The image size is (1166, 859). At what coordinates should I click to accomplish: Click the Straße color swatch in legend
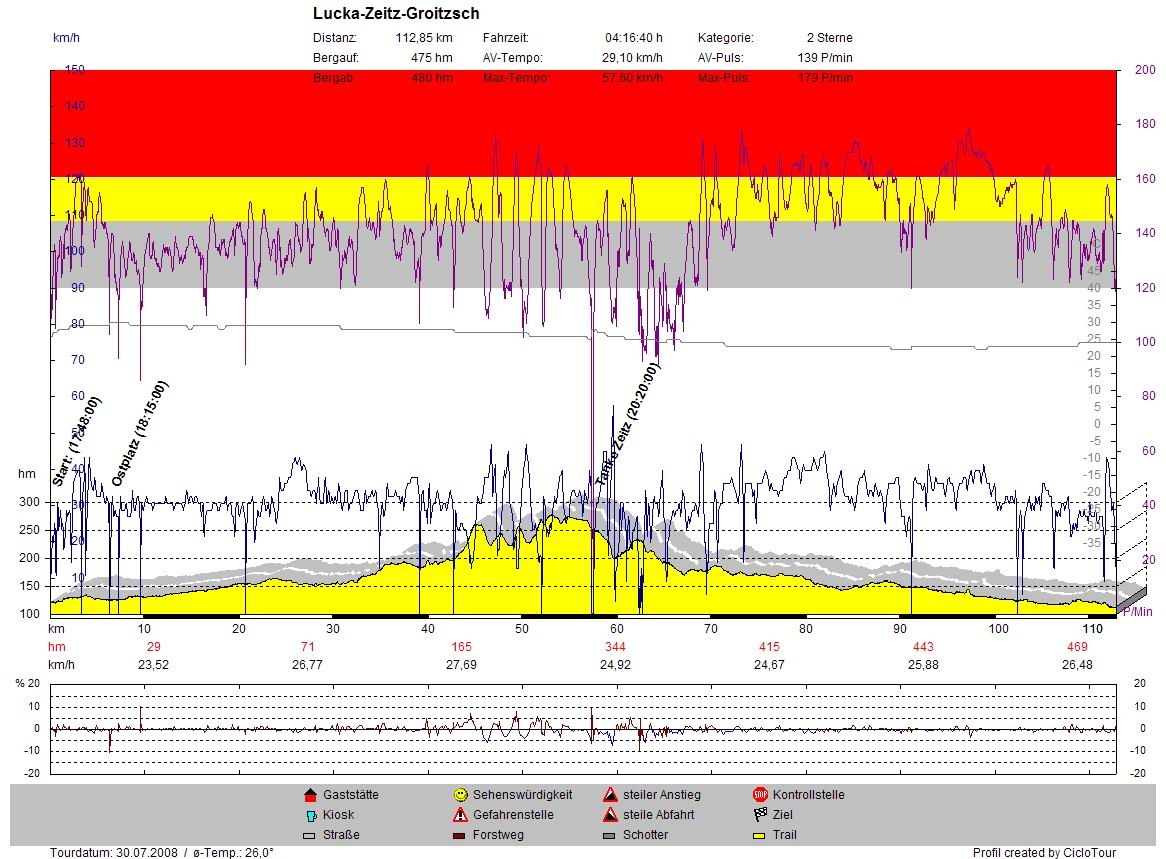[310, 836]
